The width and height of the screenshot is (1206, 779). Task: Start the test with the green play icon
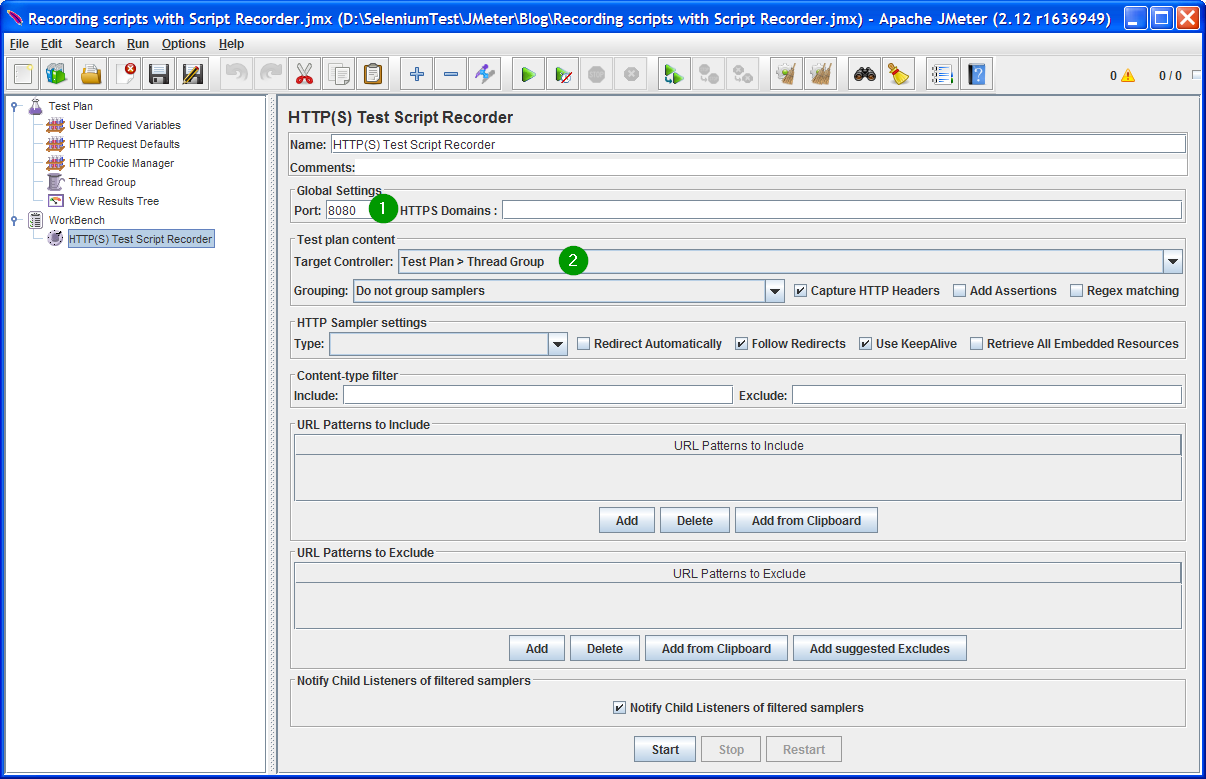pos(528,73)
